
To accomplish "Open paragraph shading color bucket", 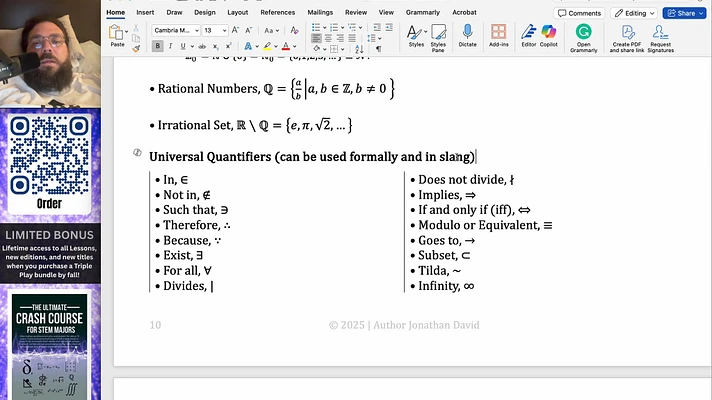I will tap(316, 49).
